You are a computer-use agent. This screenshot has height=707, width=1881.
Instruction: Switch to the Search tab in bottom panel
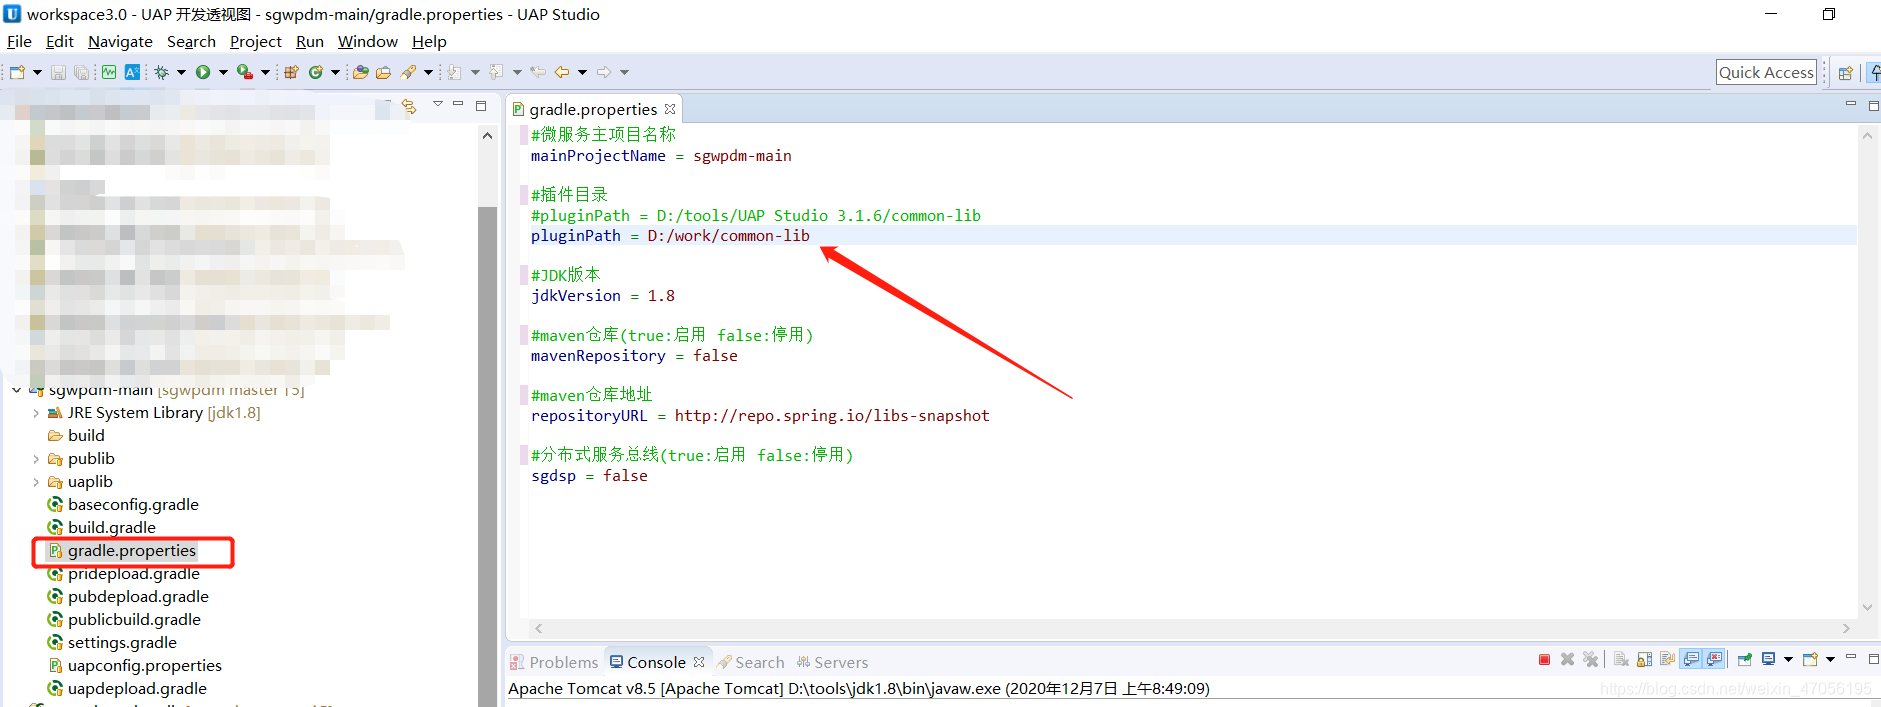pyautogui.click(x=751, y=662)
